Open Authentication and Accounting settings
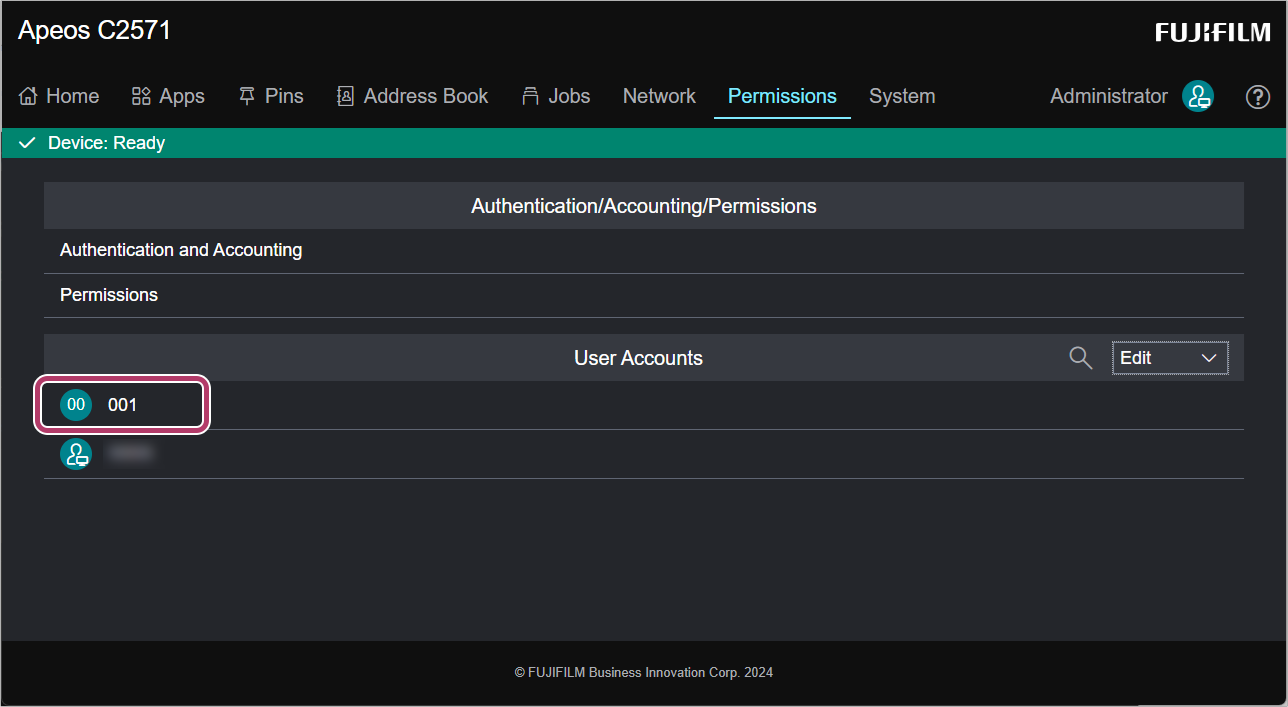 [644, 250]
